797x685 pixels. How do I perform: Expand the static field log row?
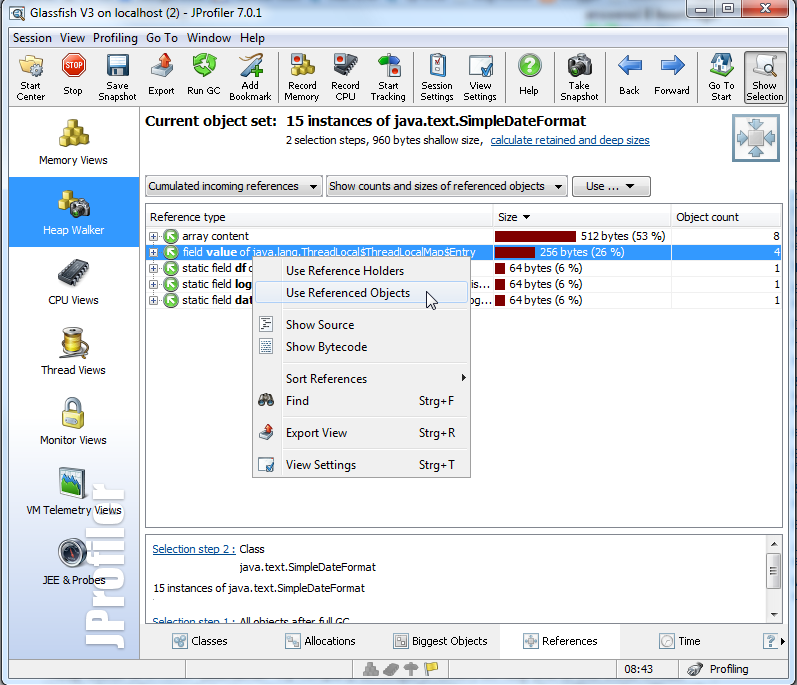154,284
